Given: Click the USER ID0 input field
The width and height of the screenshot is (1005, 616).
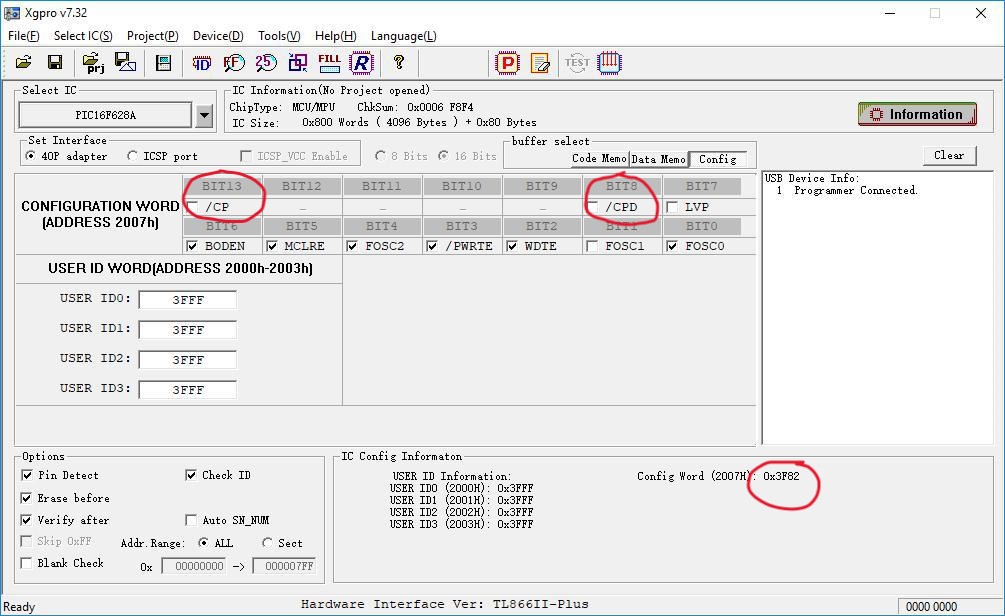Looking at the screenshot, I should coord(188,300).
